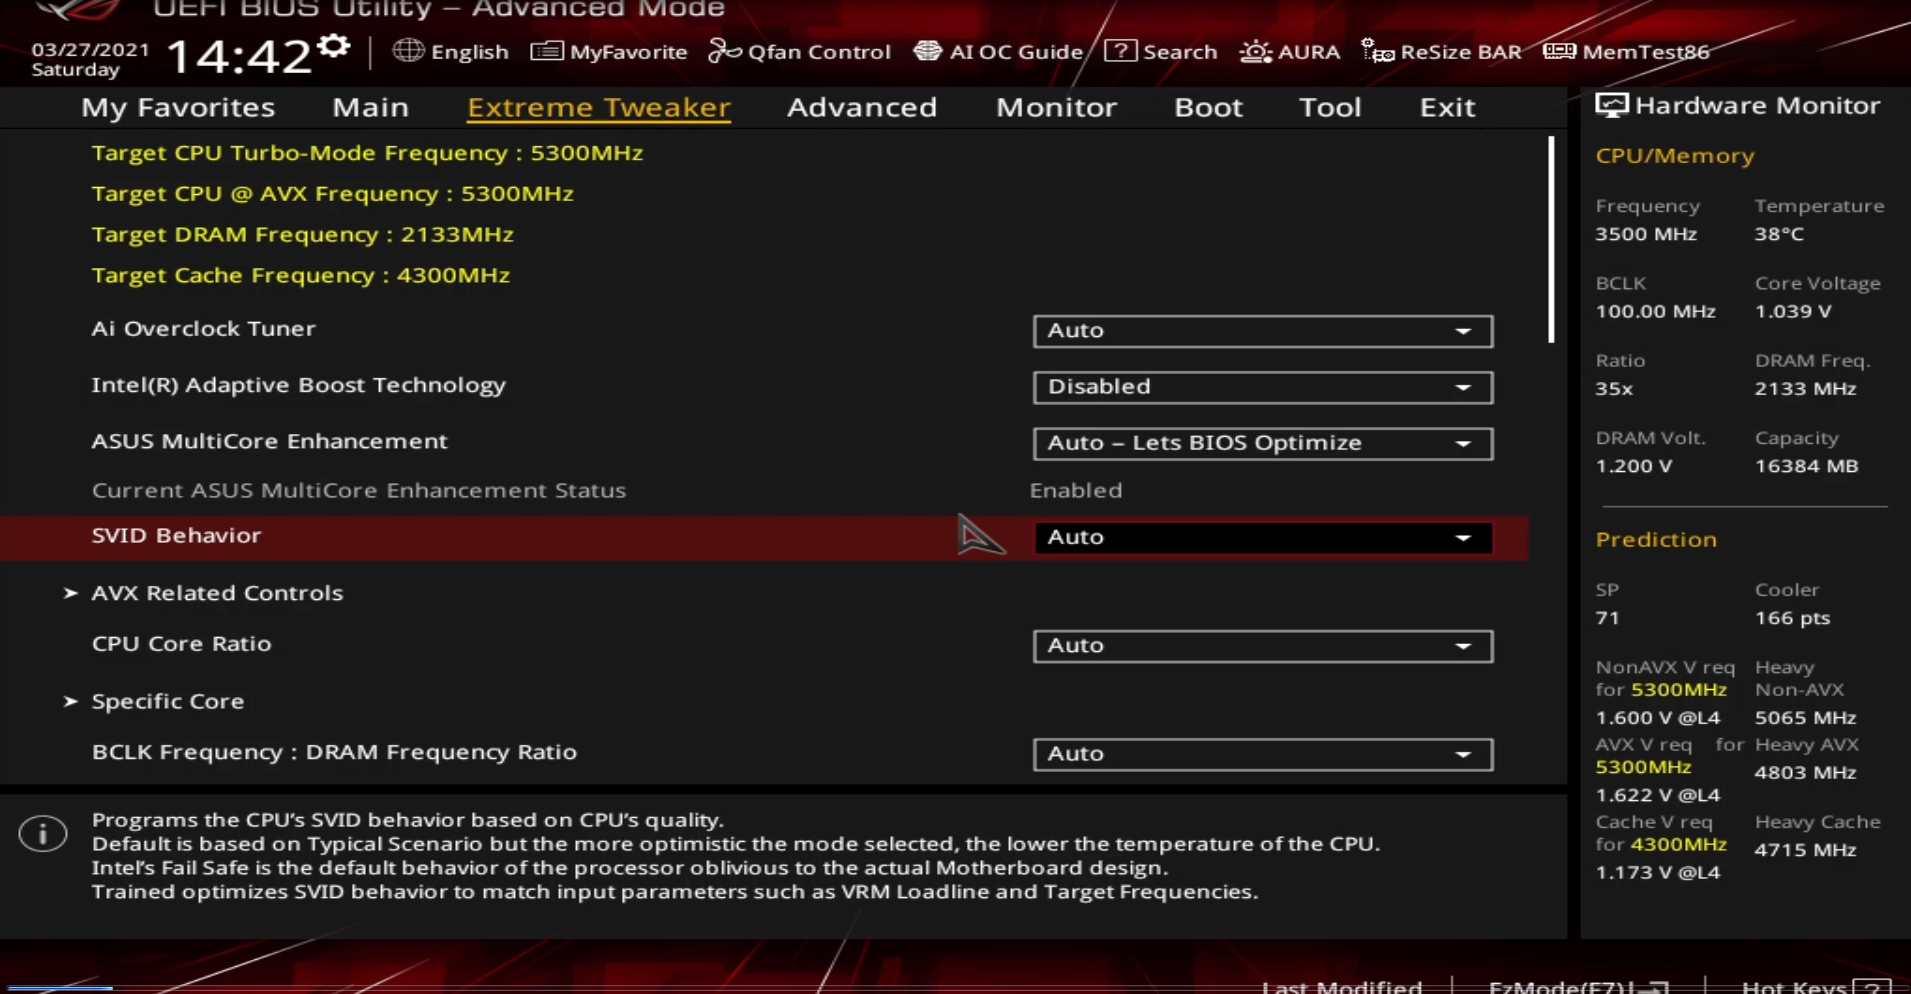
Task: Click the Search question-mark icon
Action: [x=1120, y=51]
